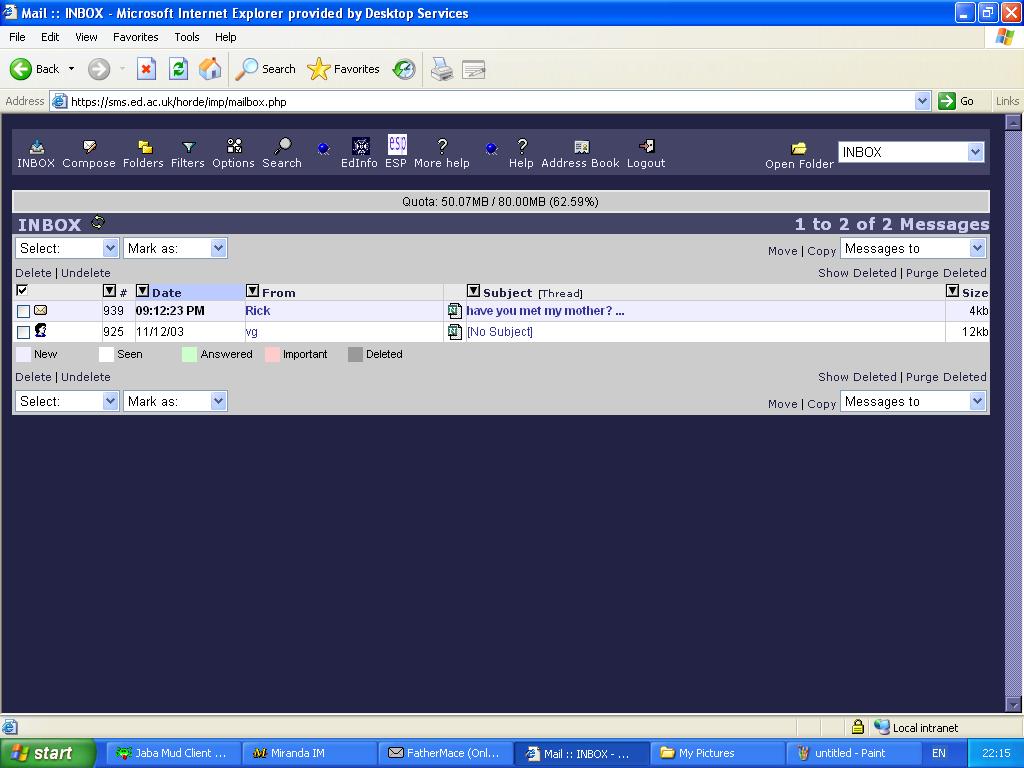The width and height of the screenshot is (1024, 768).
Task: Expand the address bar dropdown arrow
Action: click(x=922, y=101)
